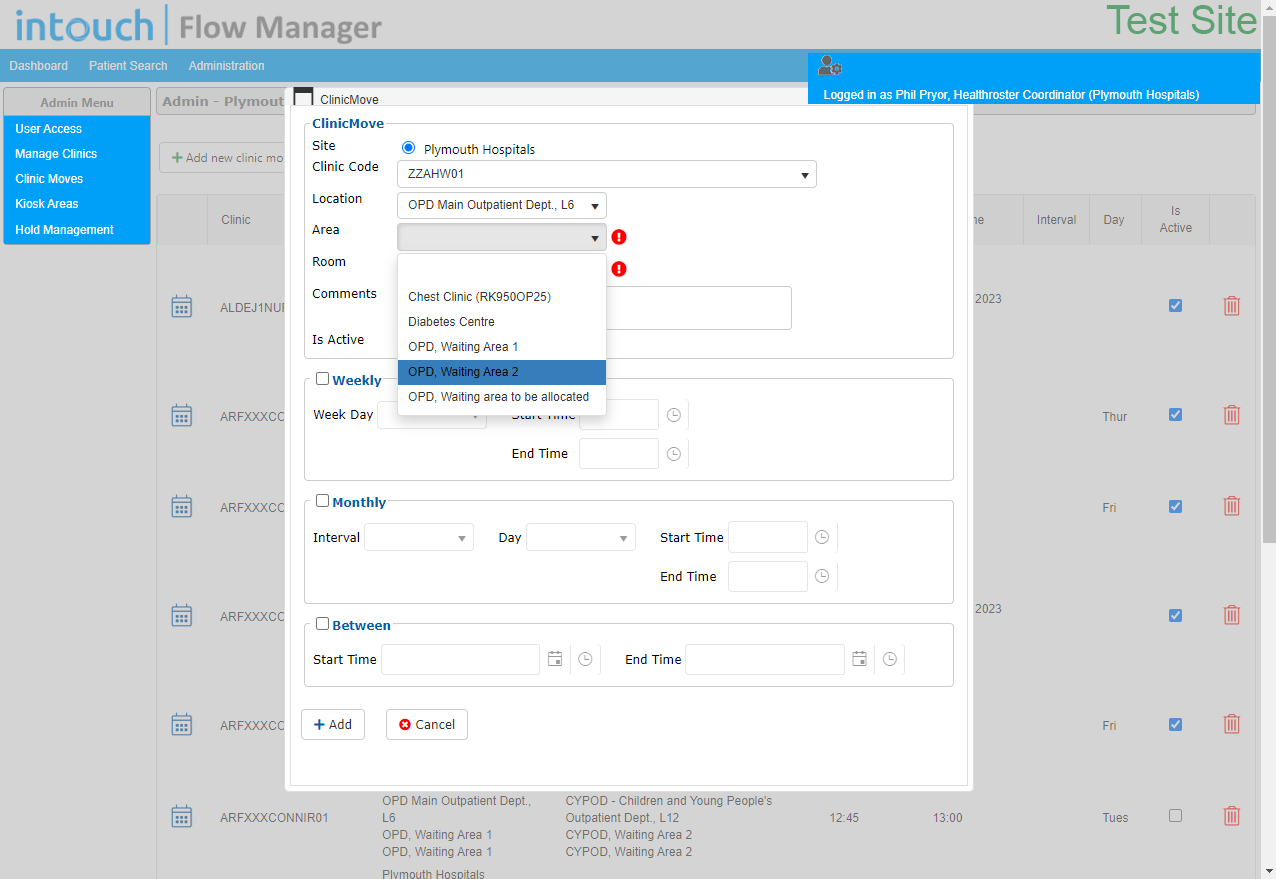Click Area field validation error icon

click(619, 237)
